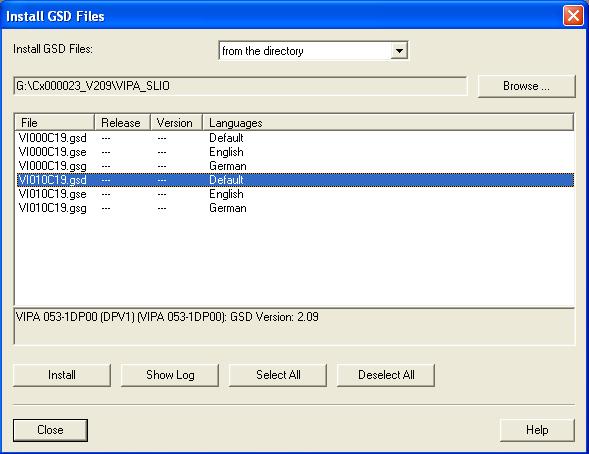Sort by the File column header
Image resolution: width=589 pixels, height=454 pixels.
point(54,123)
